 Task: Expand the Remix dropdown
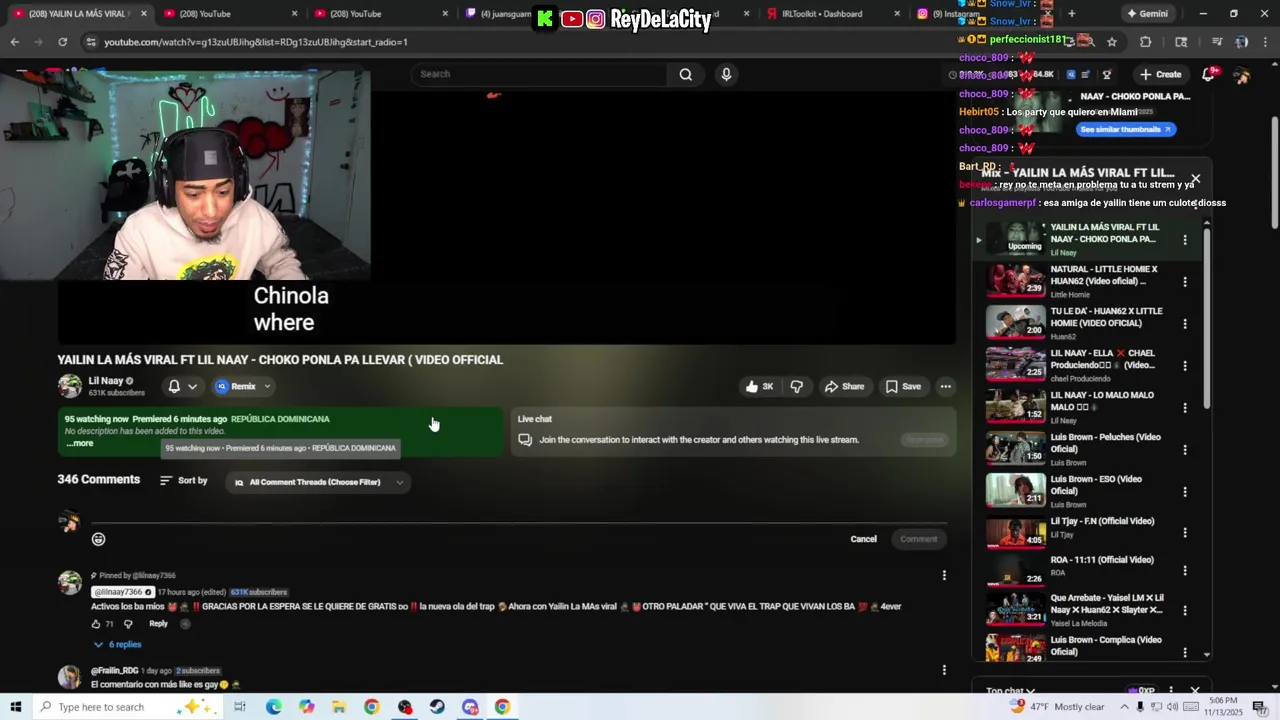pyautogui.click(x=244, y=386)
